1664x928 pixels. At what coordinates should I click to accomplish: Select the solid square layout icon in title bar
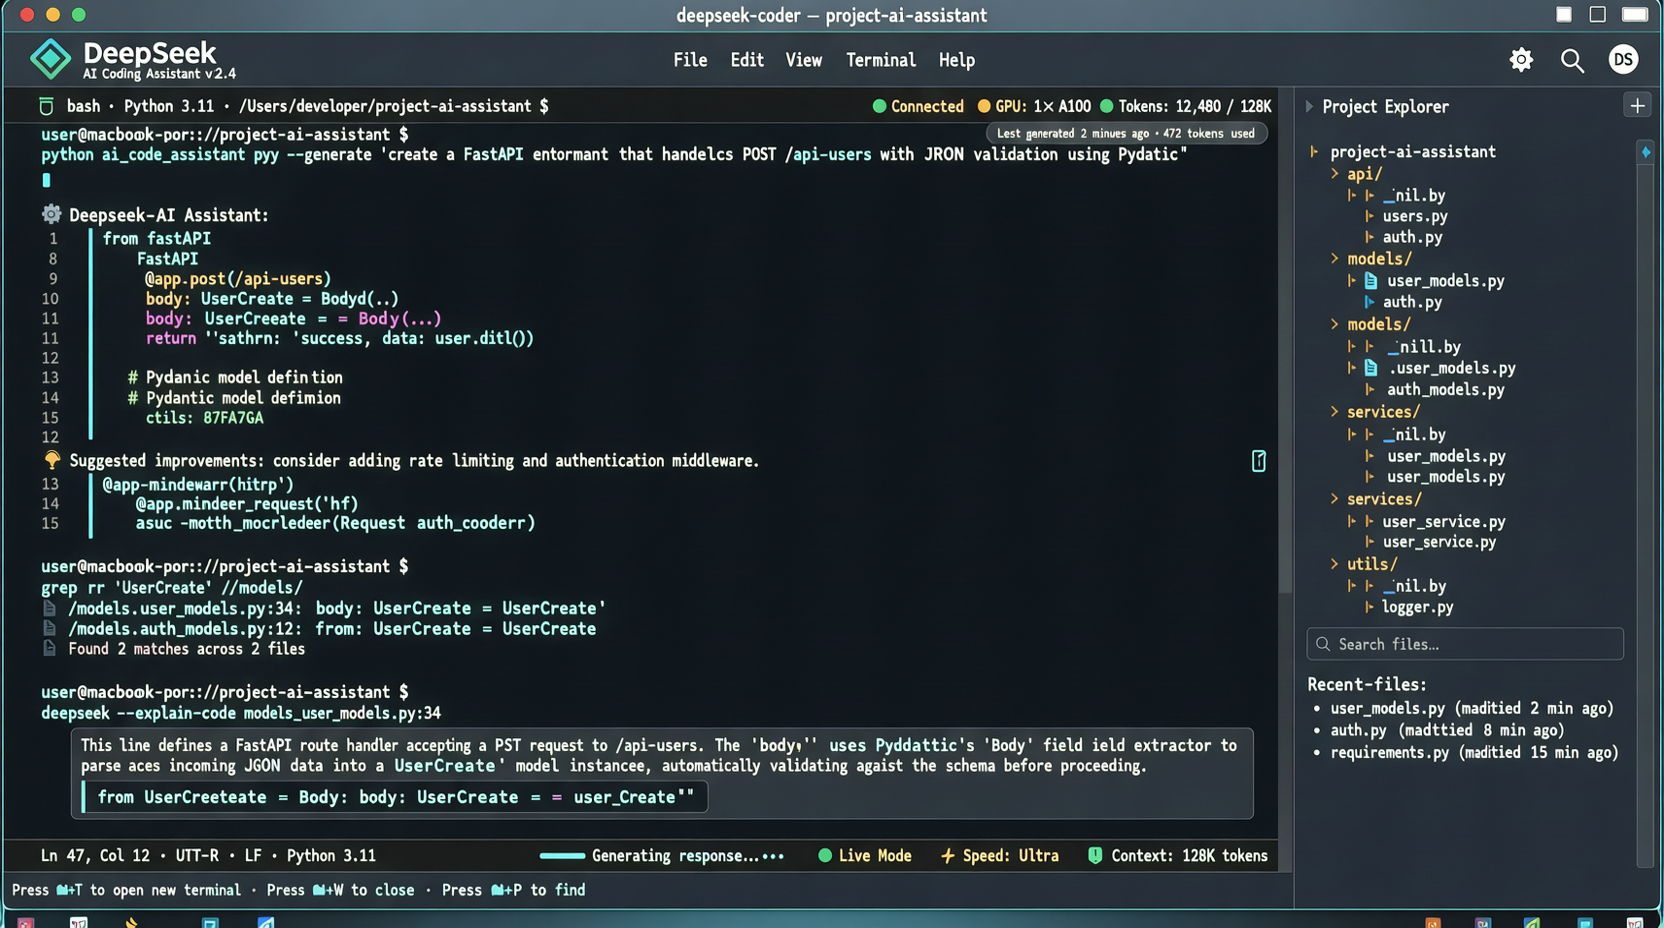pyautogui.click(x=1564, y=14)
